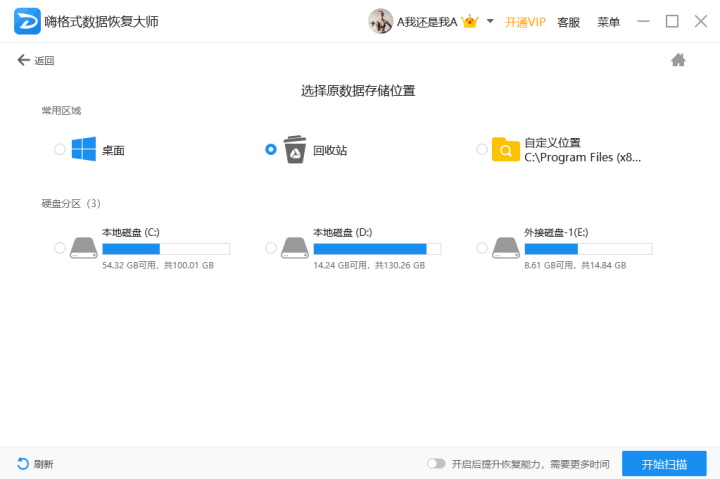This screenshot has height=479, width=720.
Task: Click the 刷新 refresh icon
Action: click(22, 464)
